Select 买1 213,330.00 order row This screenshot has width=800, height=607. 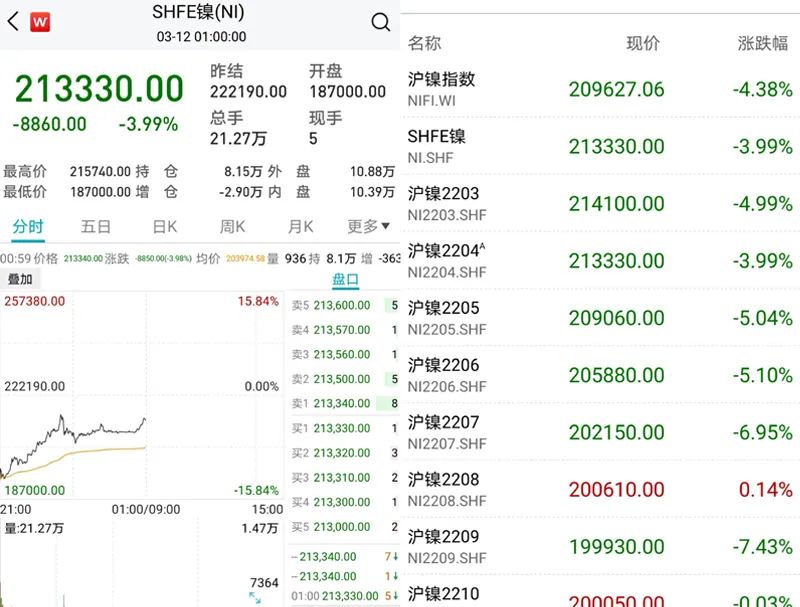[345, 428]
